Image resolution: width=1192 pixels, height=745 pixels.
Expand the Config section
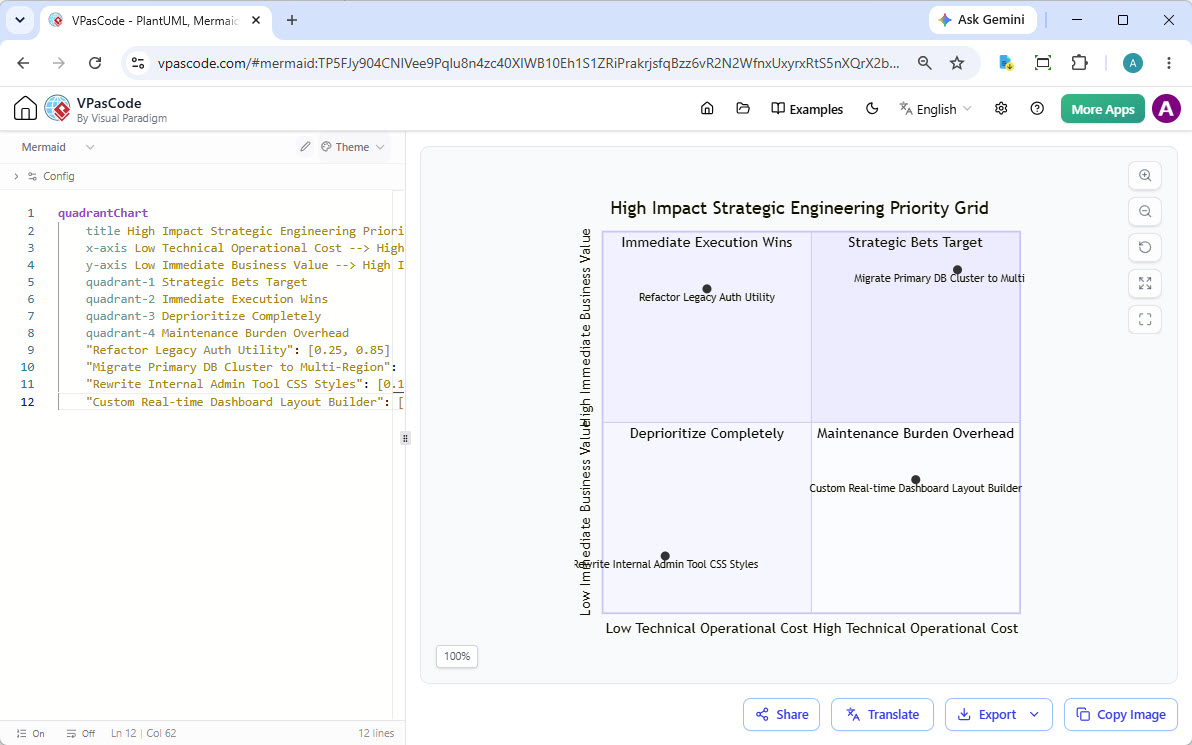coord(44,176)
